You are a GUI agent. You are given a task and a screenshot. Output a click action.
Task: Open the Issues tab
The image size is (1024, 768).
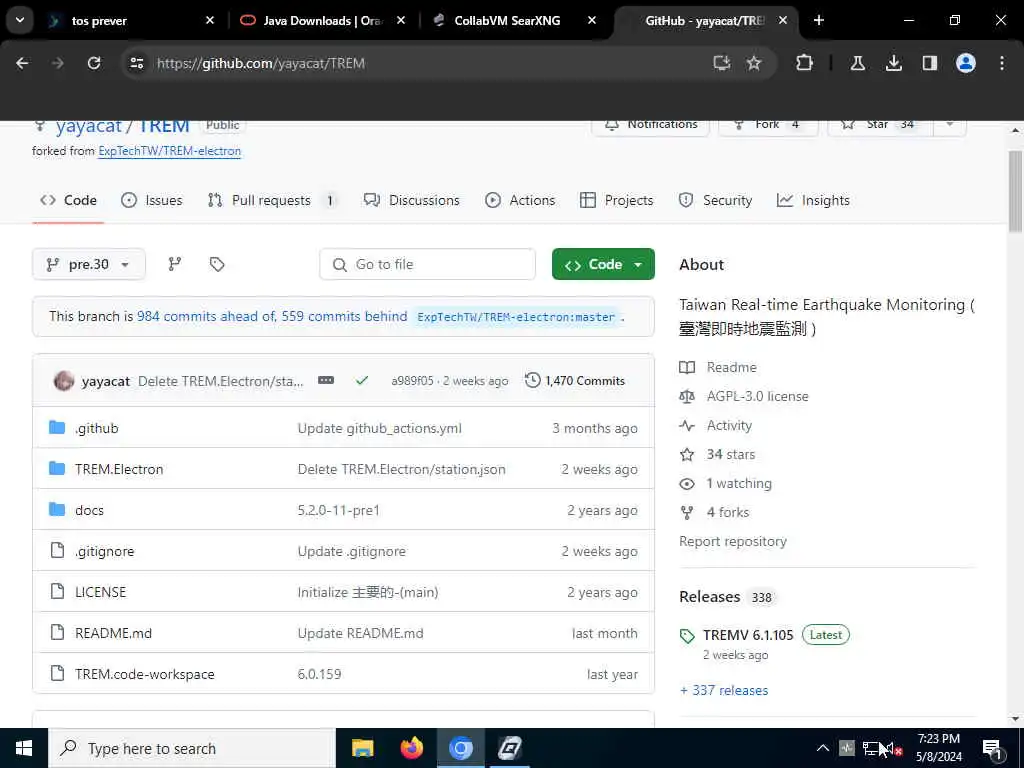point(152,200)
